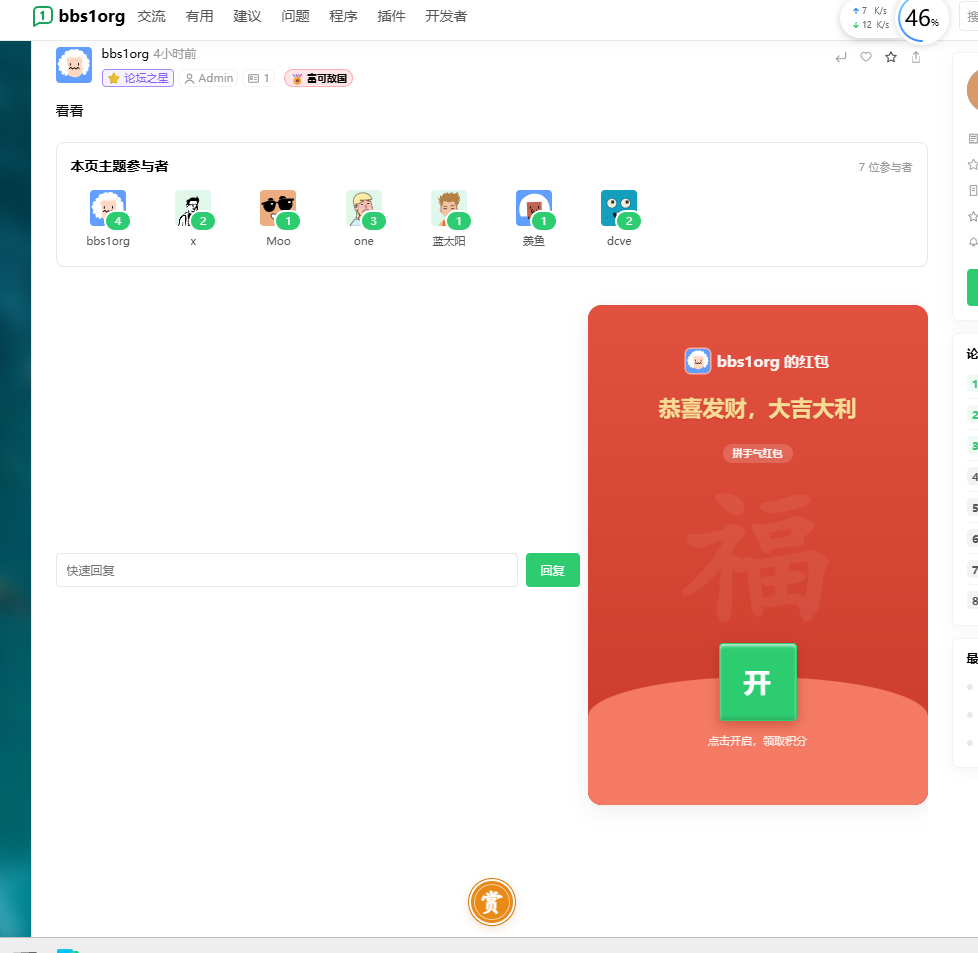
Task: Open the 插件 menu item
Action: click(x=391, y=16)
